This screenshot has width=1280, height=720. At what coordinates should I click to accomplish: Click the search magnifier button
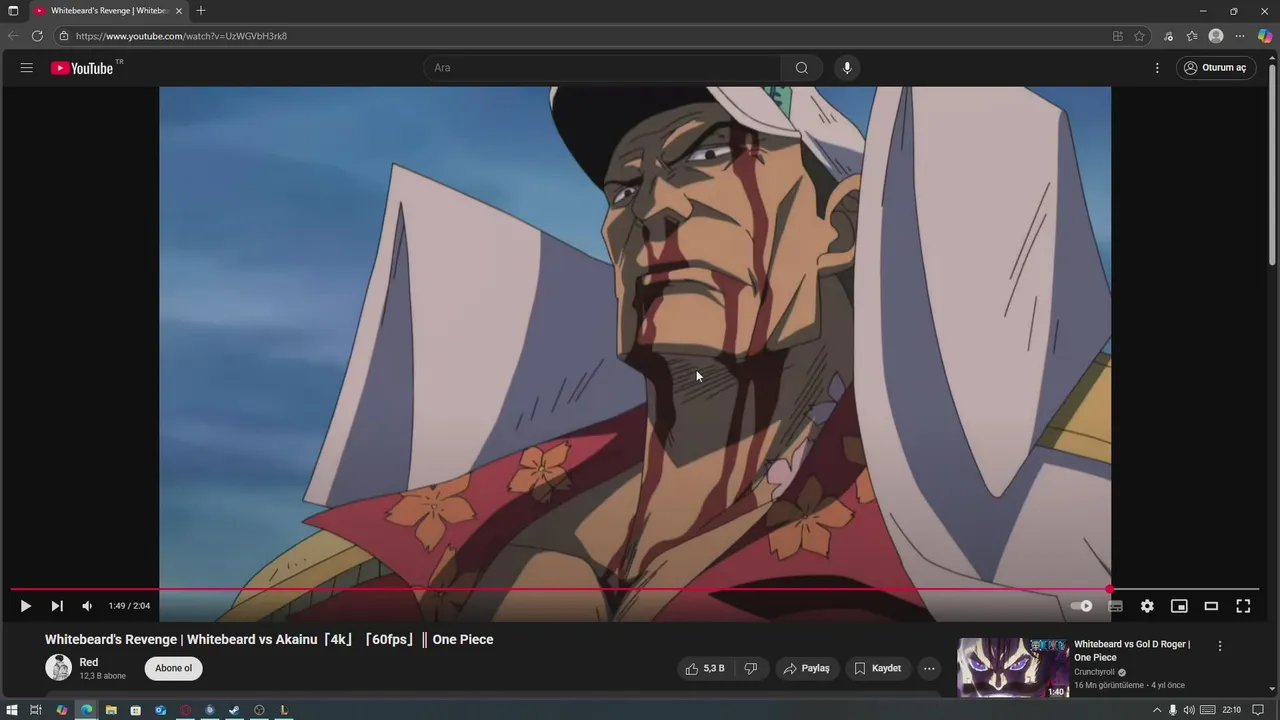tap(802, 68)
